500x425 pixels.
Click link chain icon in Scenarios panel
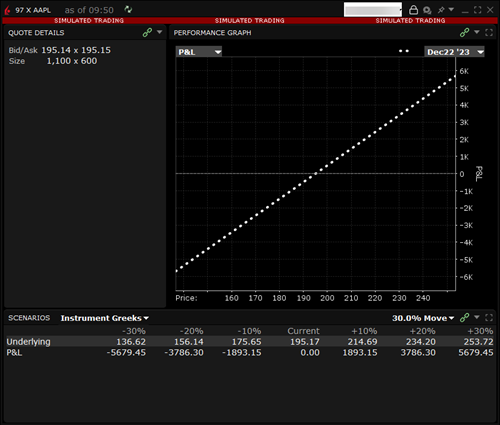point(464,318)
